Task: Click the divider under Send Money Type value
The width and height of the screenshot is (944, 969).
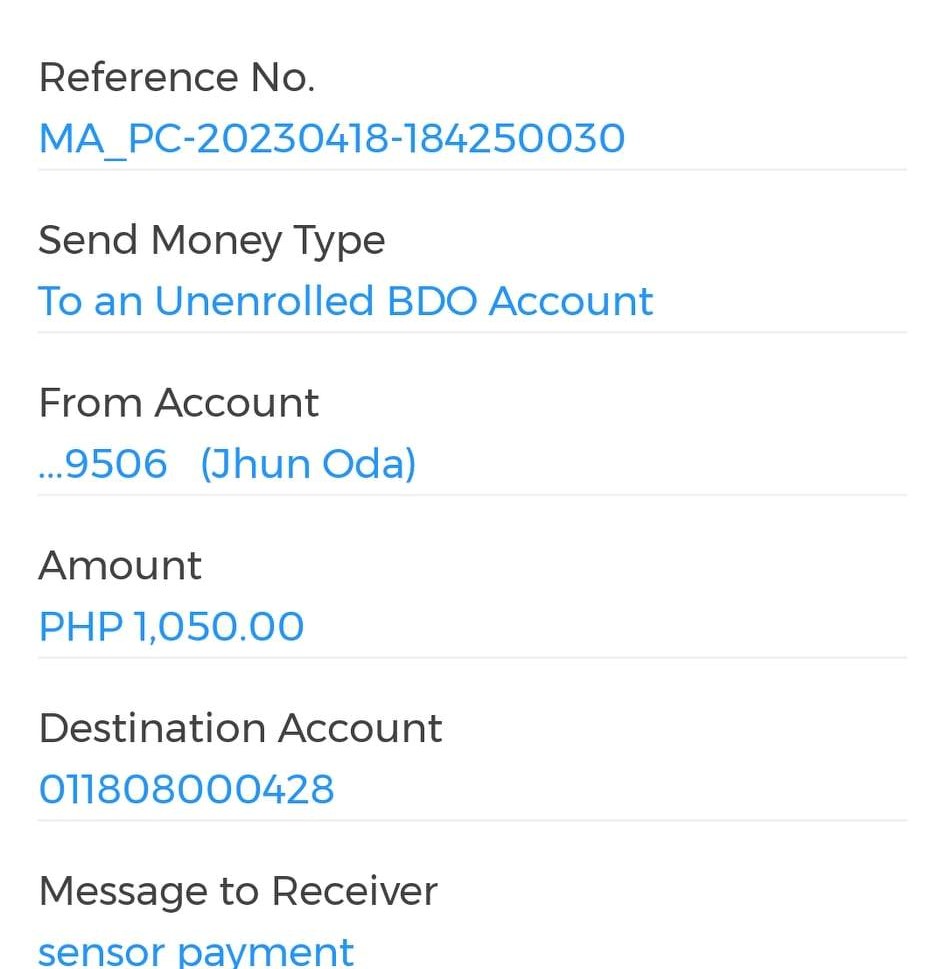Action: point(472,332)
